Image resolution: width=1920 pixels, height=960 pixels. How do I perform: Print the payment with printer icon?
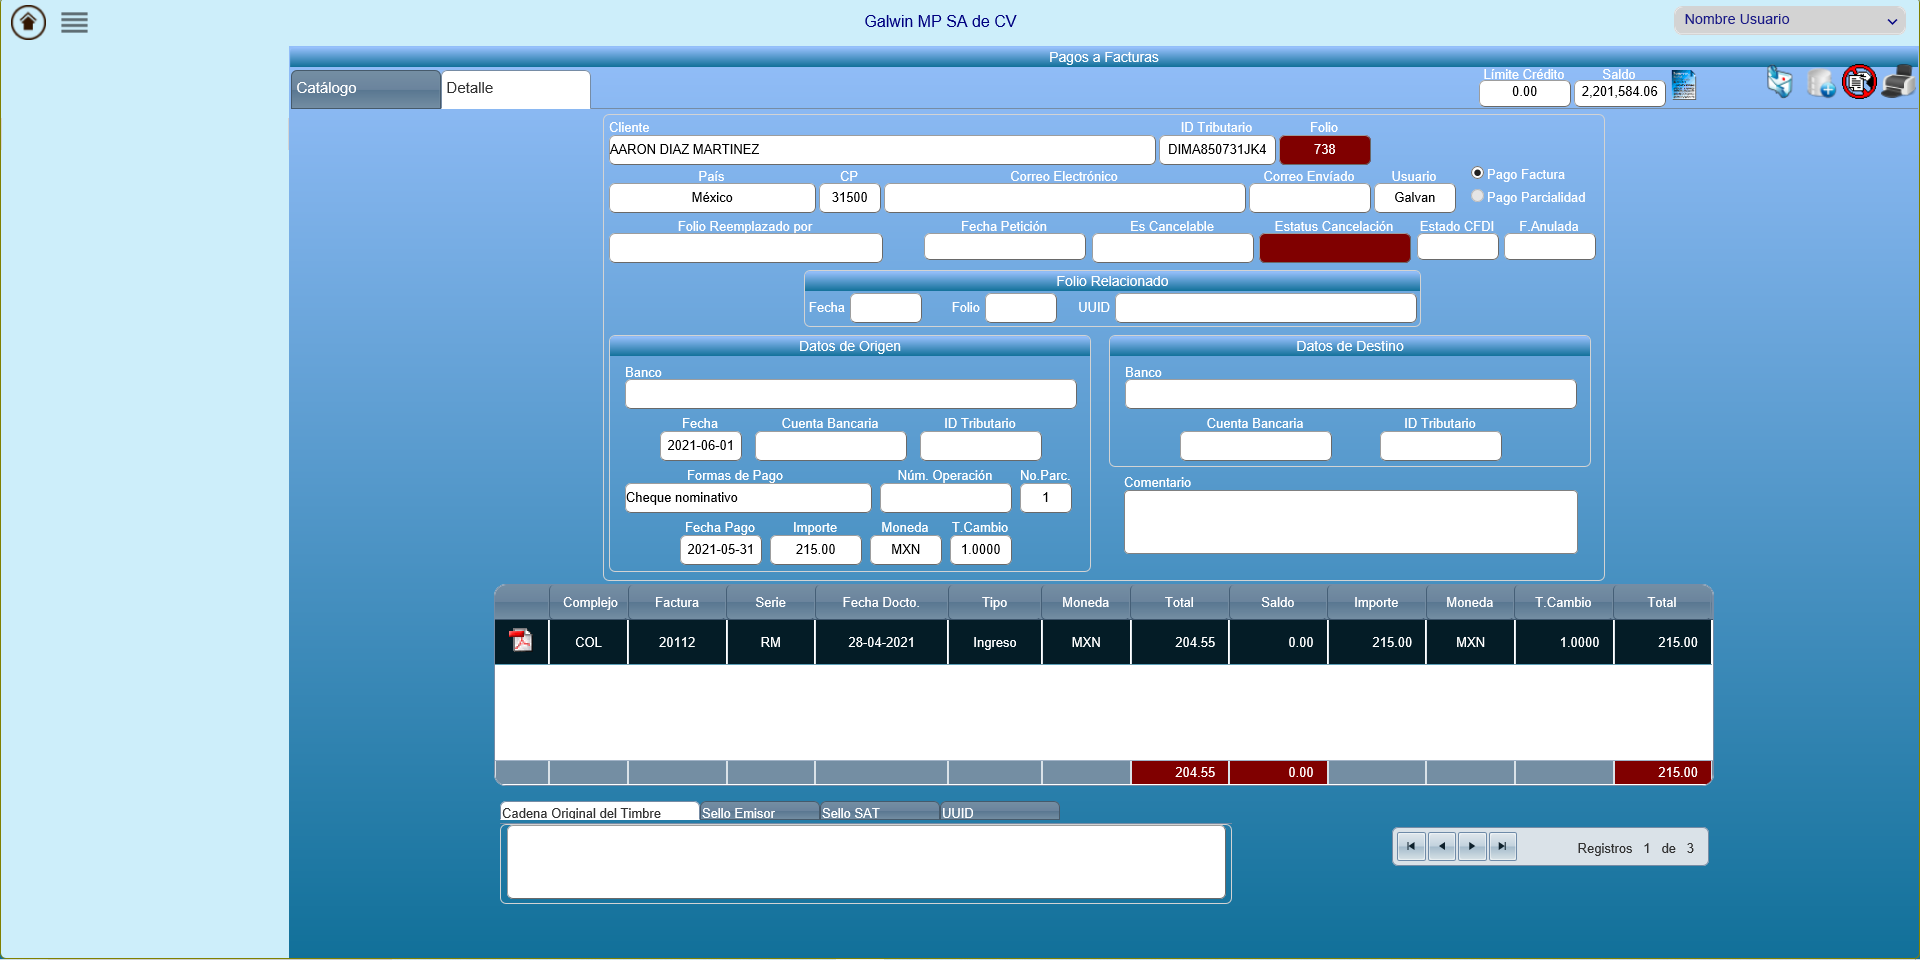point(1898,82)
